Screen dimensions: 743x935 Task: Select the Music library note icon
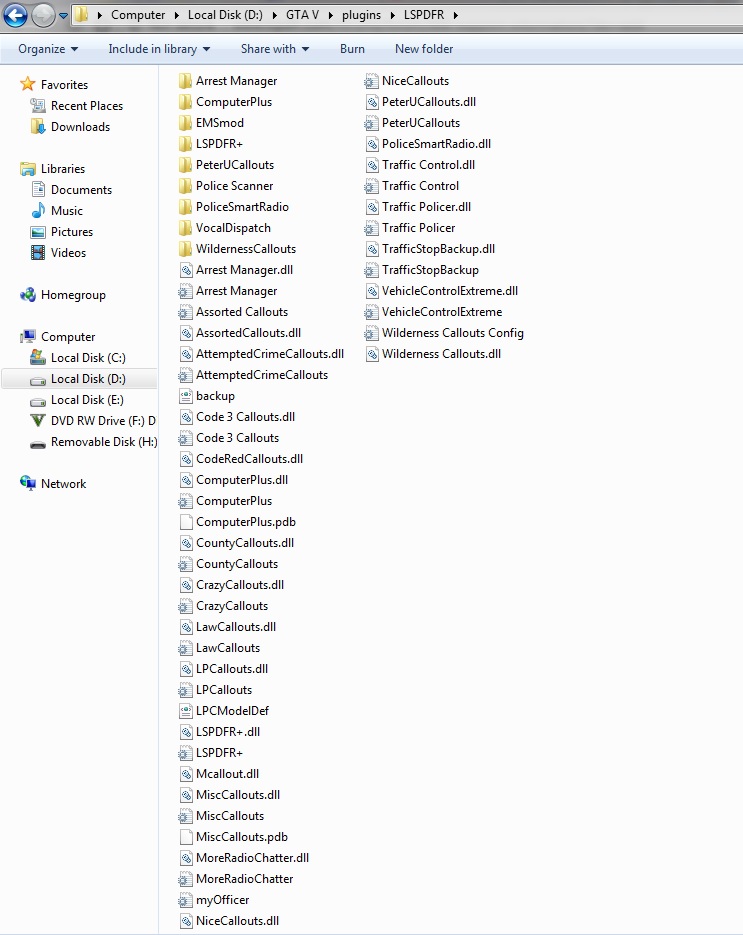click(x=38, y=210)
